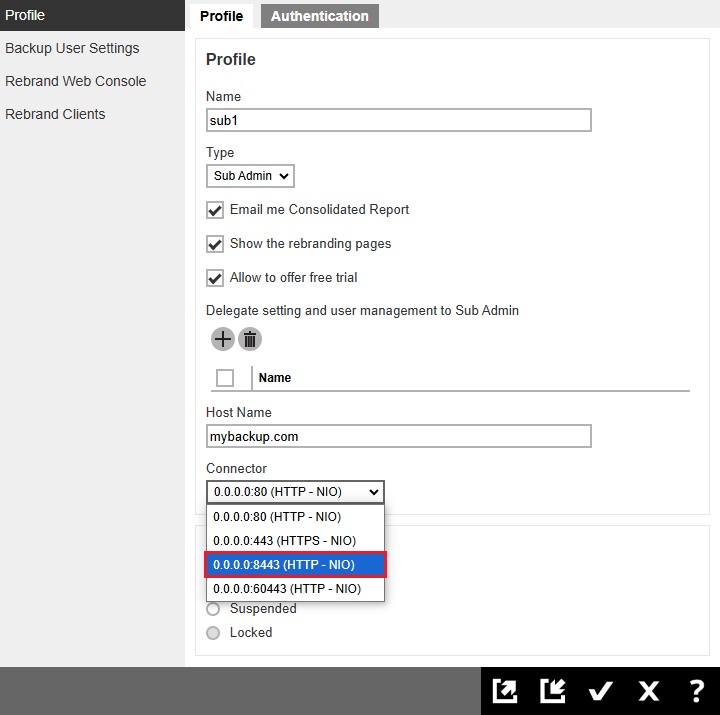The image size is (720, 715).
Task: Open the Type dropdown showing Sub Admin
Action: tap(251, 176)
